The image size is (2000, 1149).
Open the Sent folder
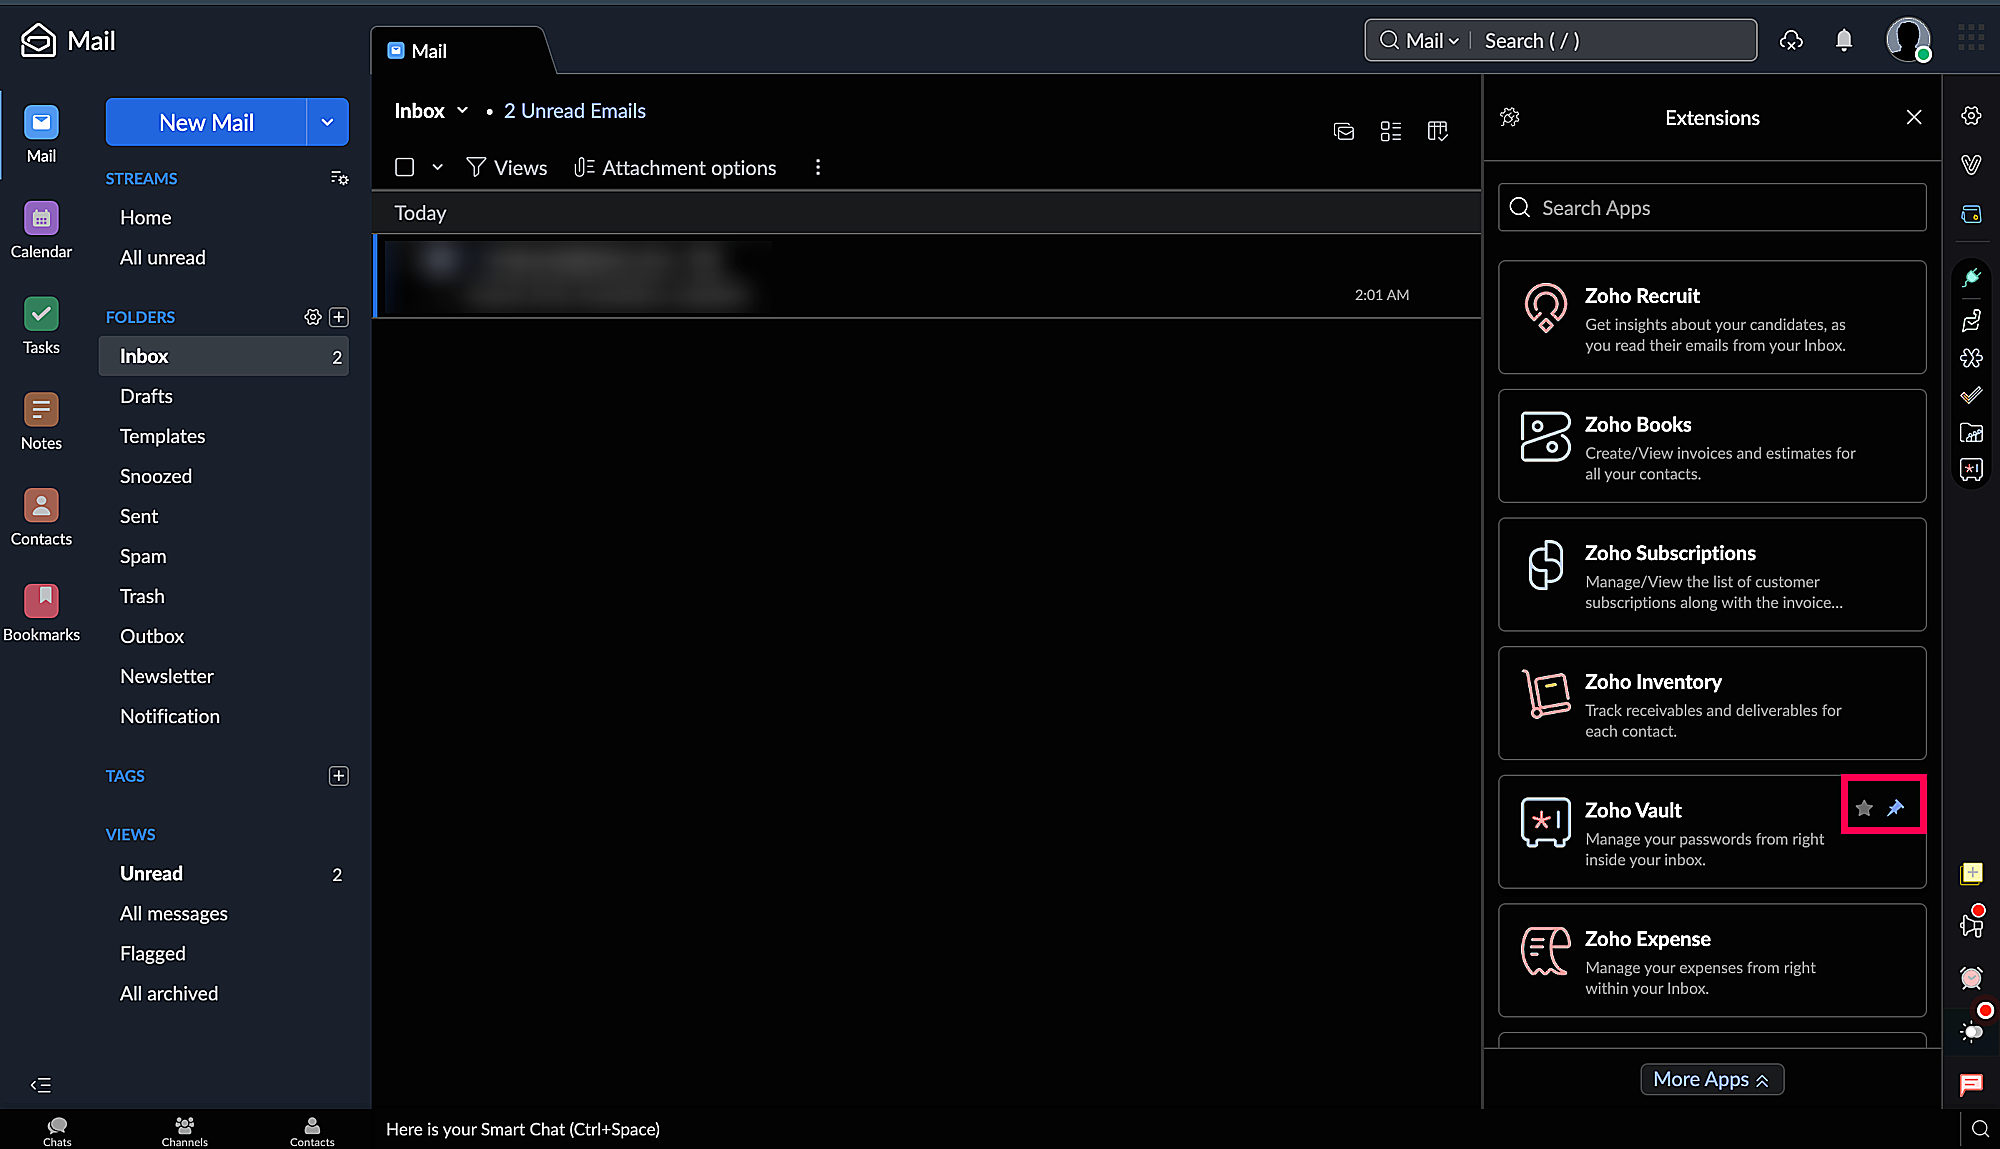pyautogui.click(x=139, y=516)
